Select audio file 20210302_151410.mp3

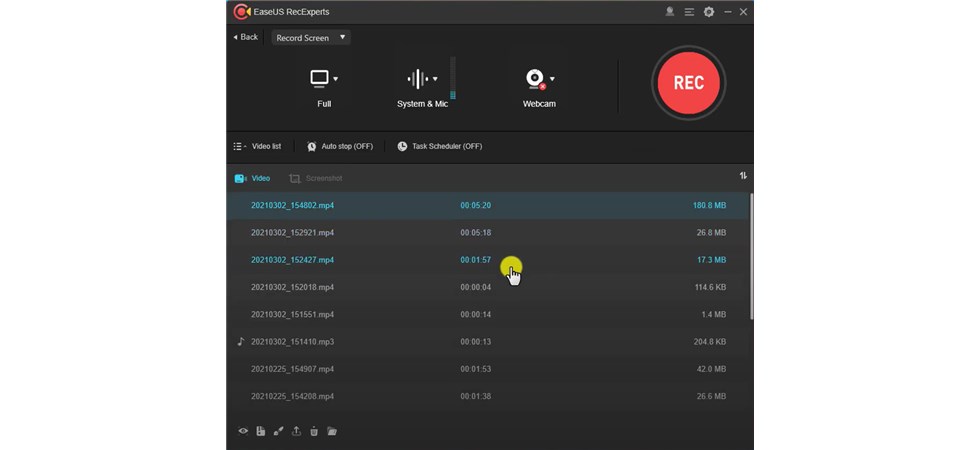point(488,342)
